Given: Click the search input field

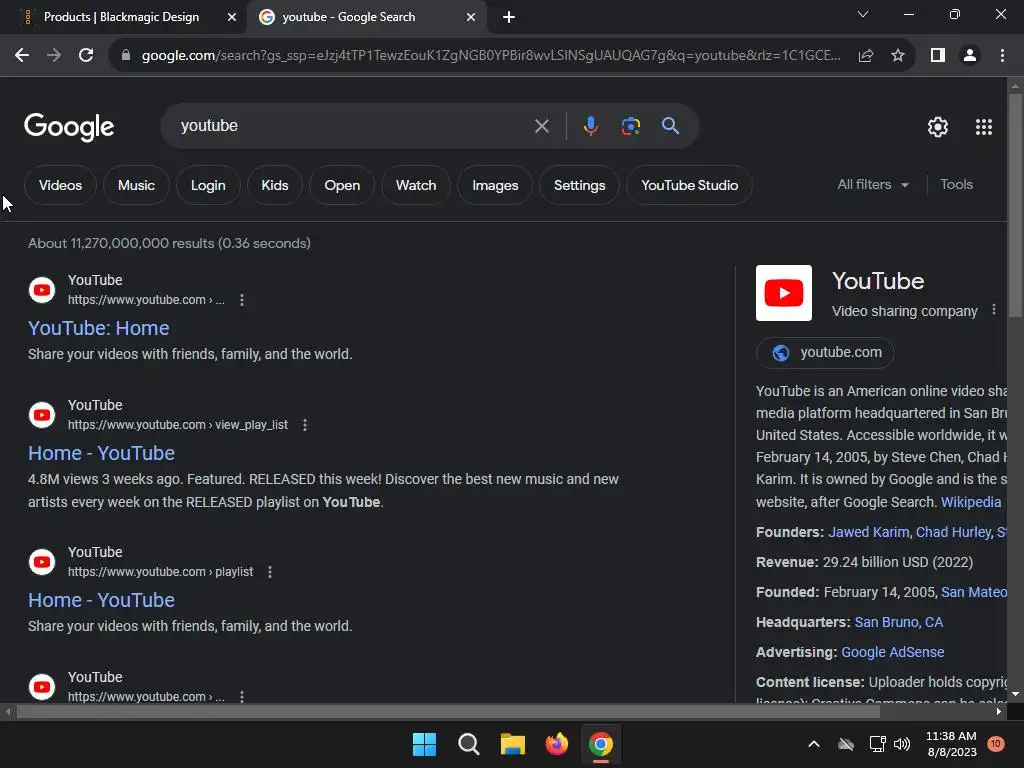Looking at the screenshot, I should tap(353, 126).
